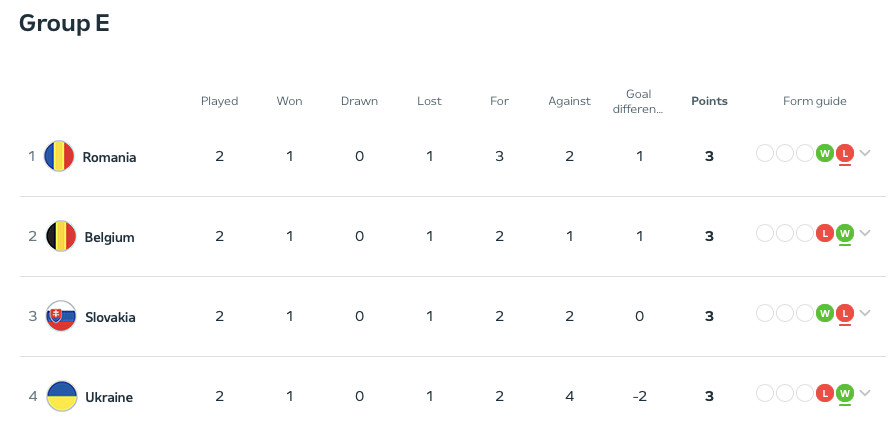Viewport: 892px width, 431px height.
Task: Open the Romania team link
Action: (x=109, y=157)
